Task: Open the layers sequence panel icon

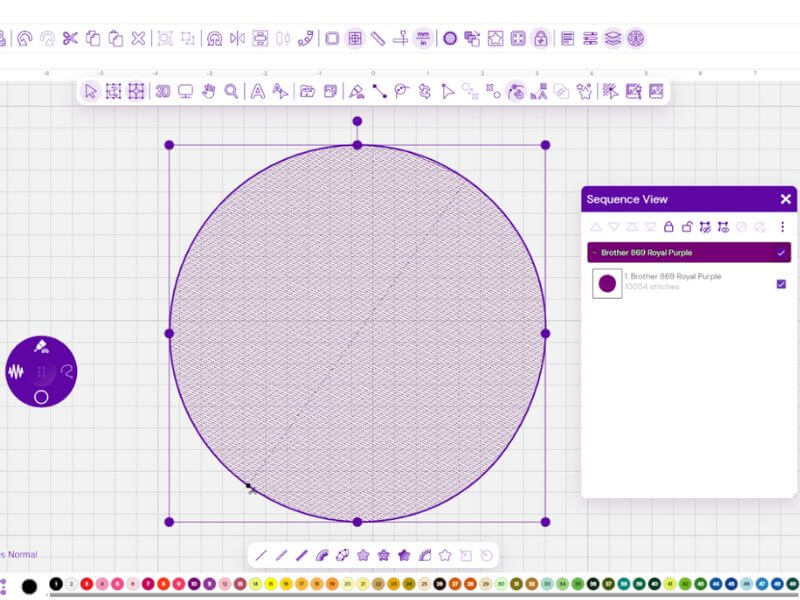Action: 613,38
